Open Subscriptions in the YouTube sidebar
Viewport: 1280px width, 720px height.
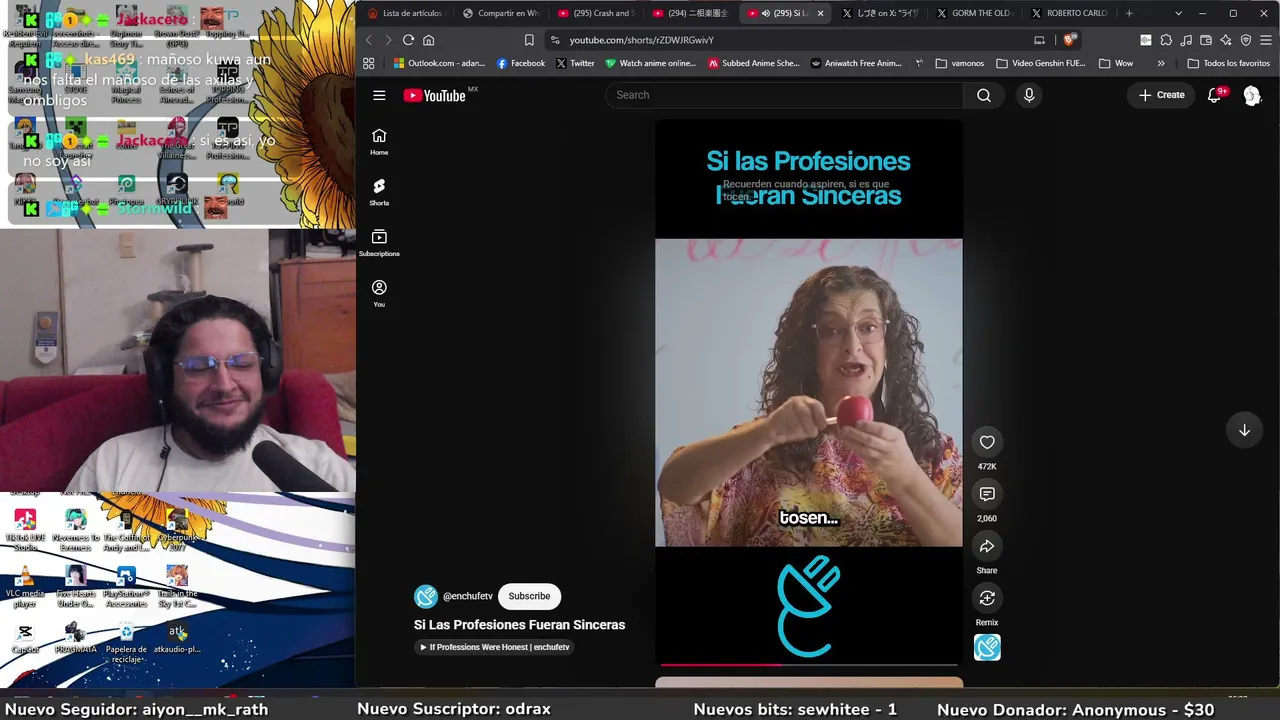click(x=379, y=243)
